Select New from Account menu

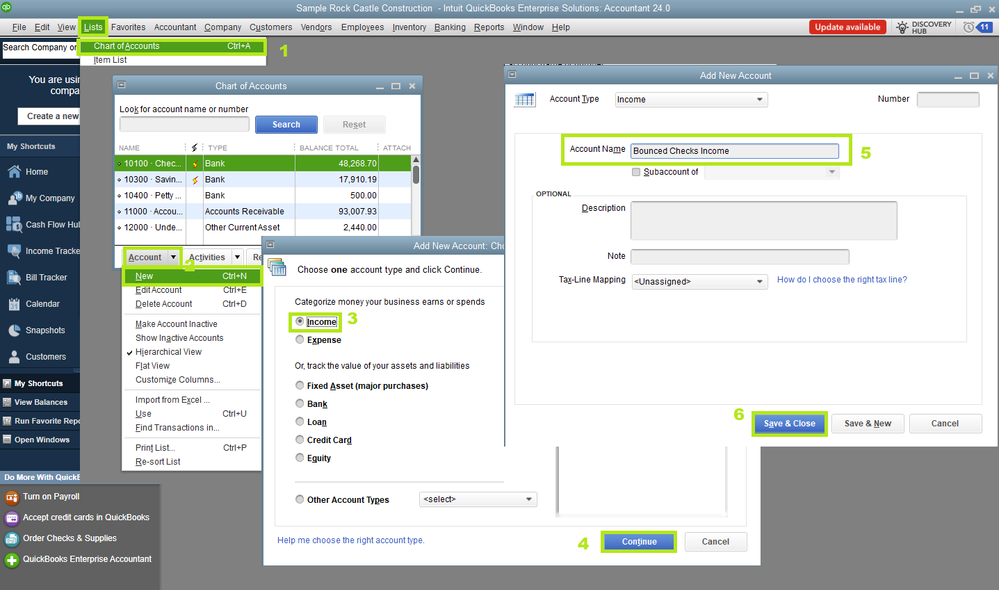coord(191,276)
